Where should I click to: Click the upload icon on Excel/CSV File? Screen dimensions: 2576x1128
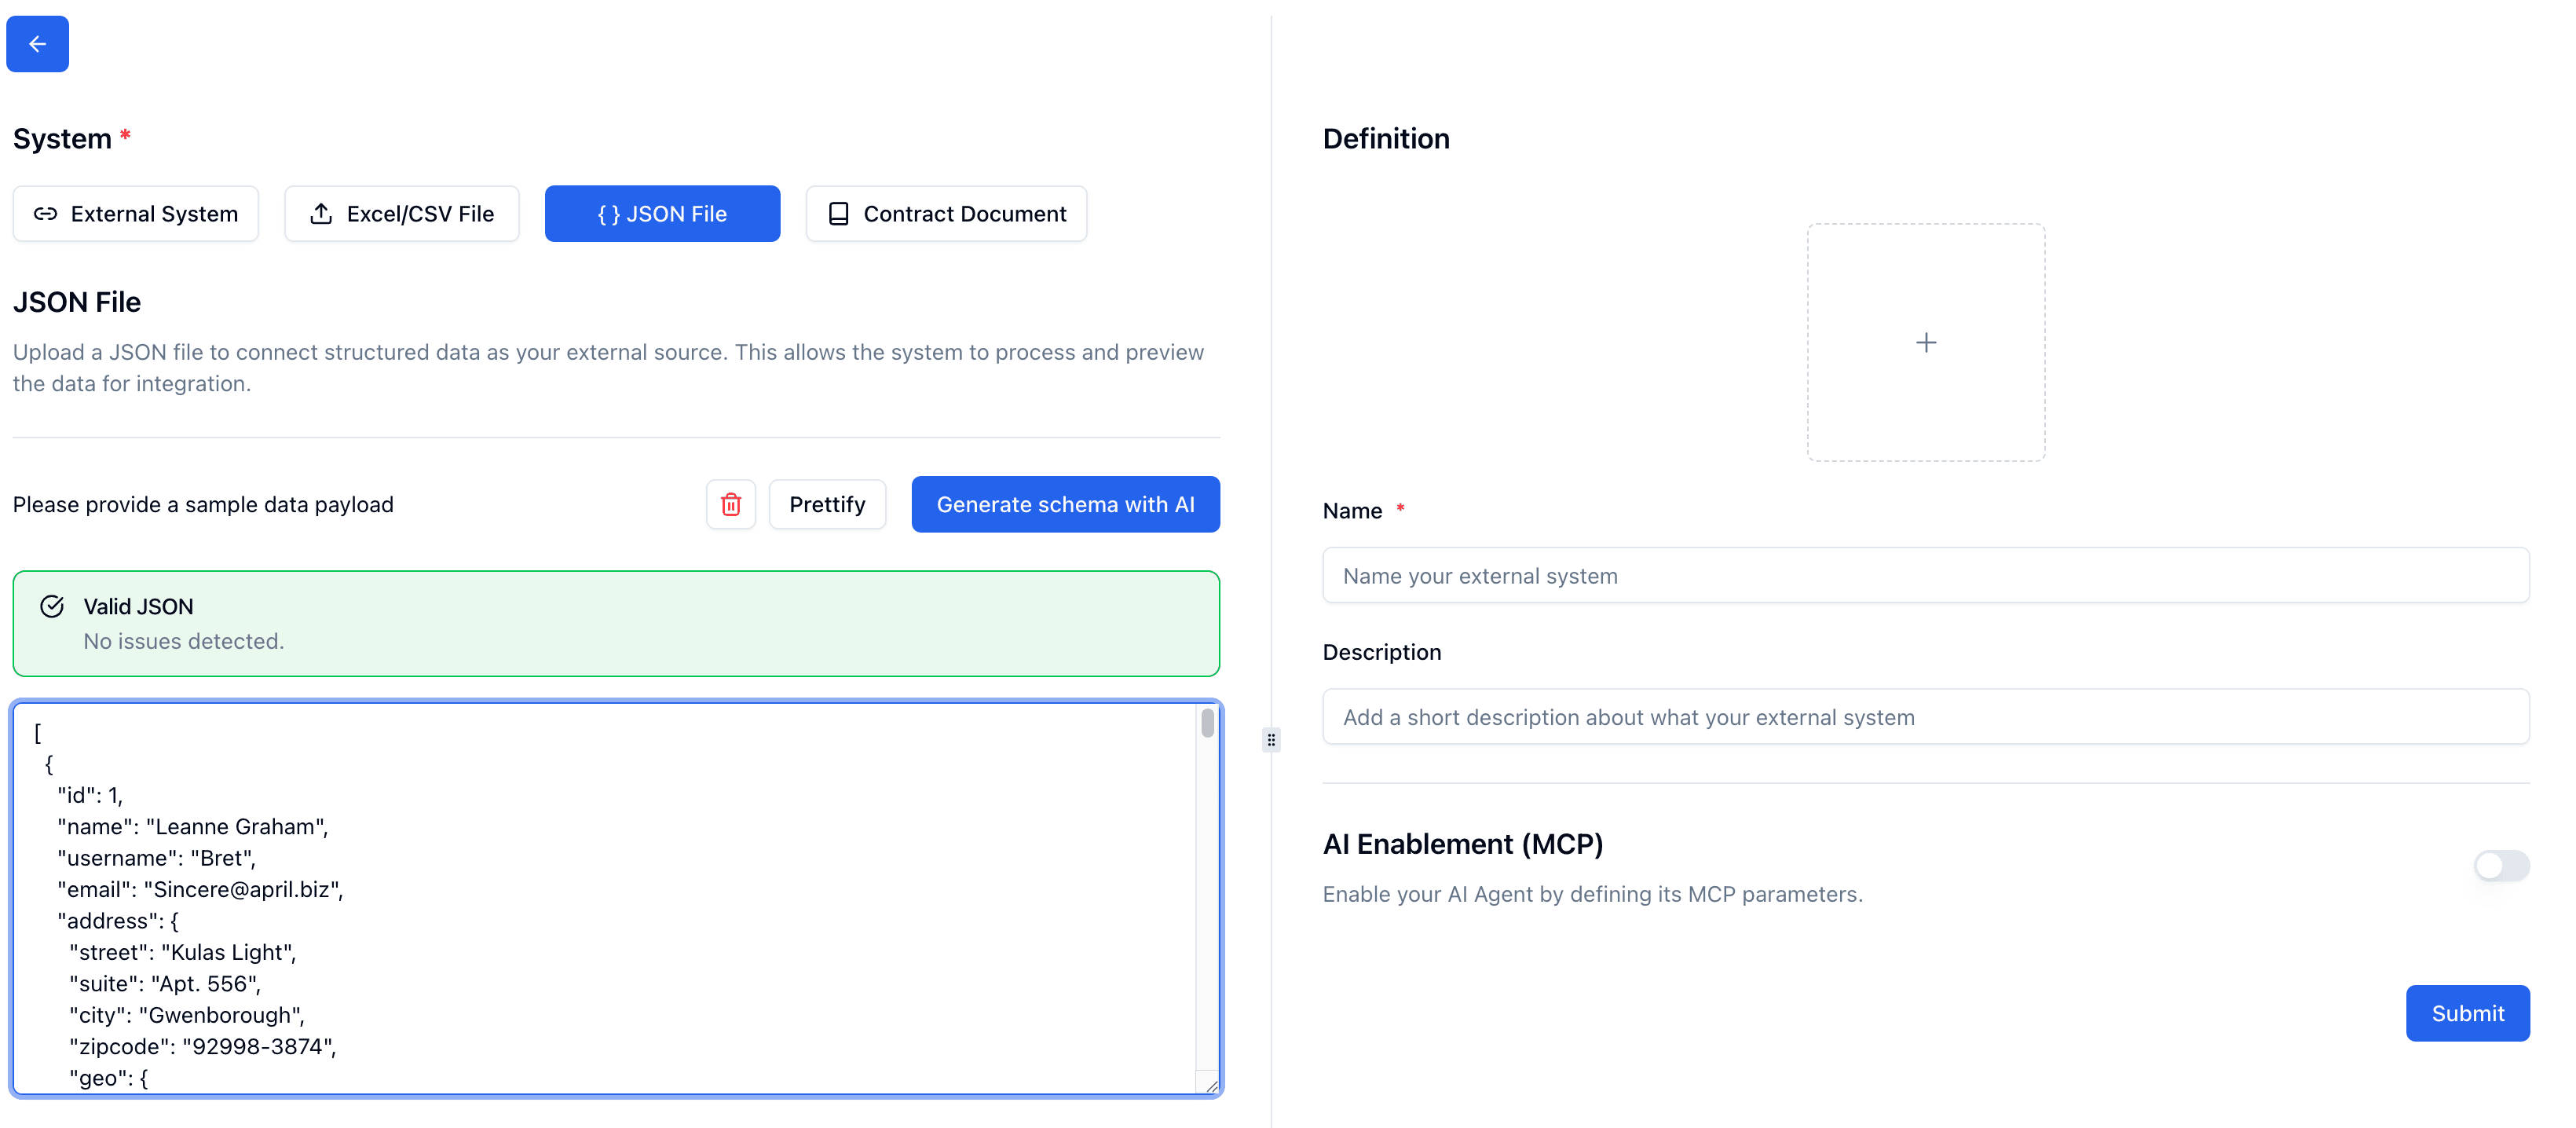tap(321, 214)
